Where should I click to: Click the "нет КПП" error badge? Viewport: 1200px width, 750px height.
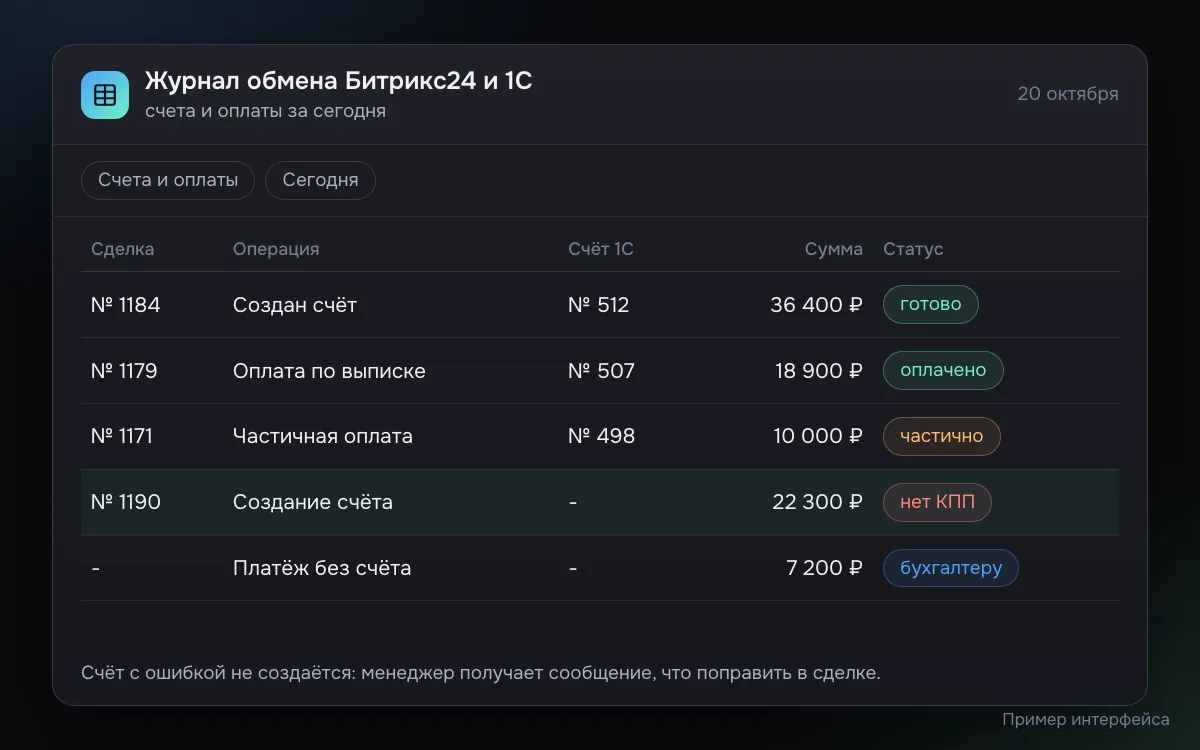click(x=937, y=503)
